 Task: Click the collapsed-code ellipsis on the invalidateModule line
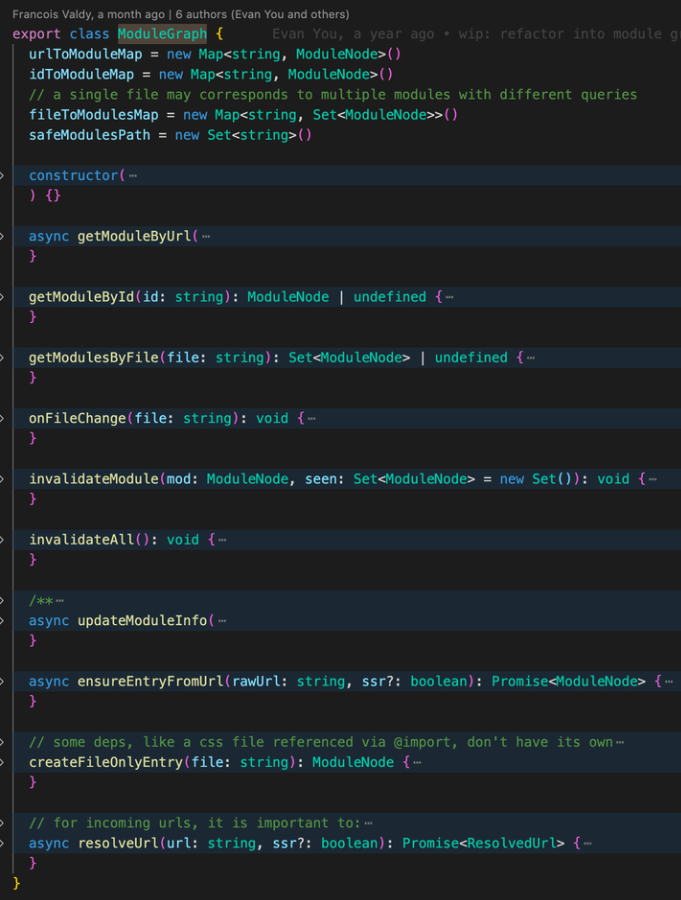pos(652,479)
